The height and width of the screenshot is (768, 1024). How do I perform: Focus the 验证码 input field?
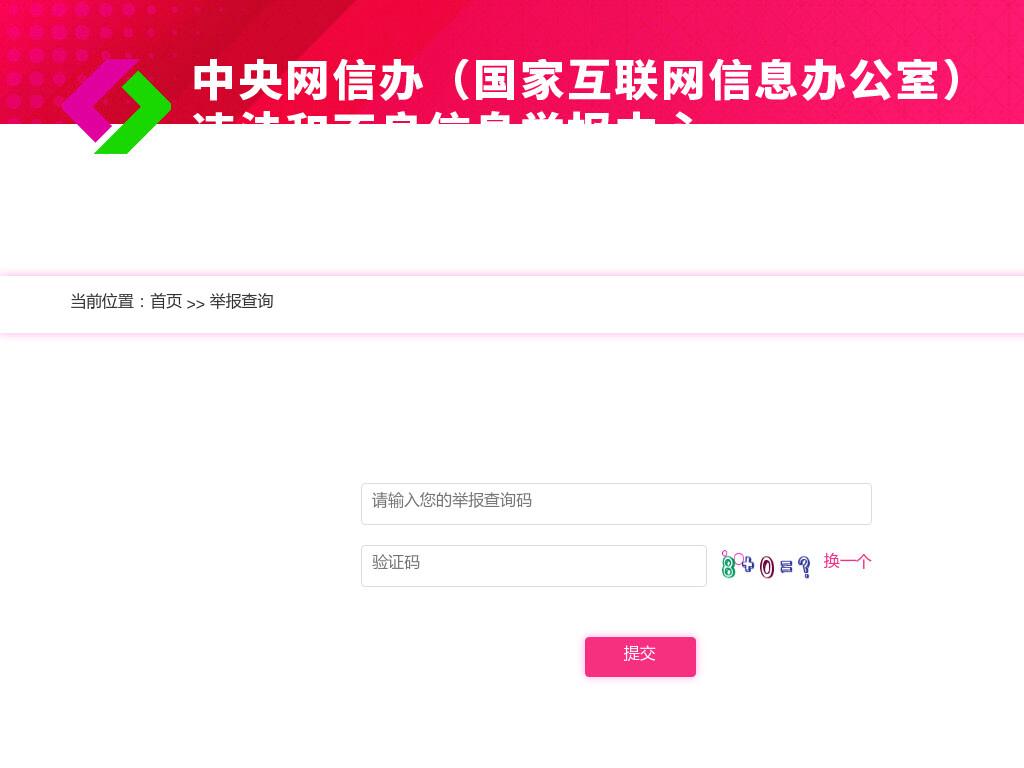coord(534,566)
